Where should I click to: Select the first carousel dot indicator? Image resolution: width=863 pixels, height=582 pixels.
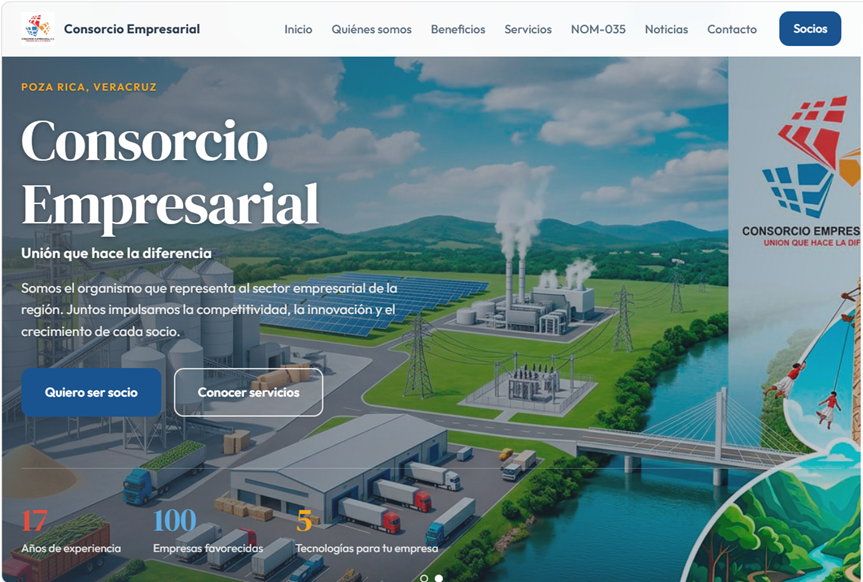click(x=424, y=578)
